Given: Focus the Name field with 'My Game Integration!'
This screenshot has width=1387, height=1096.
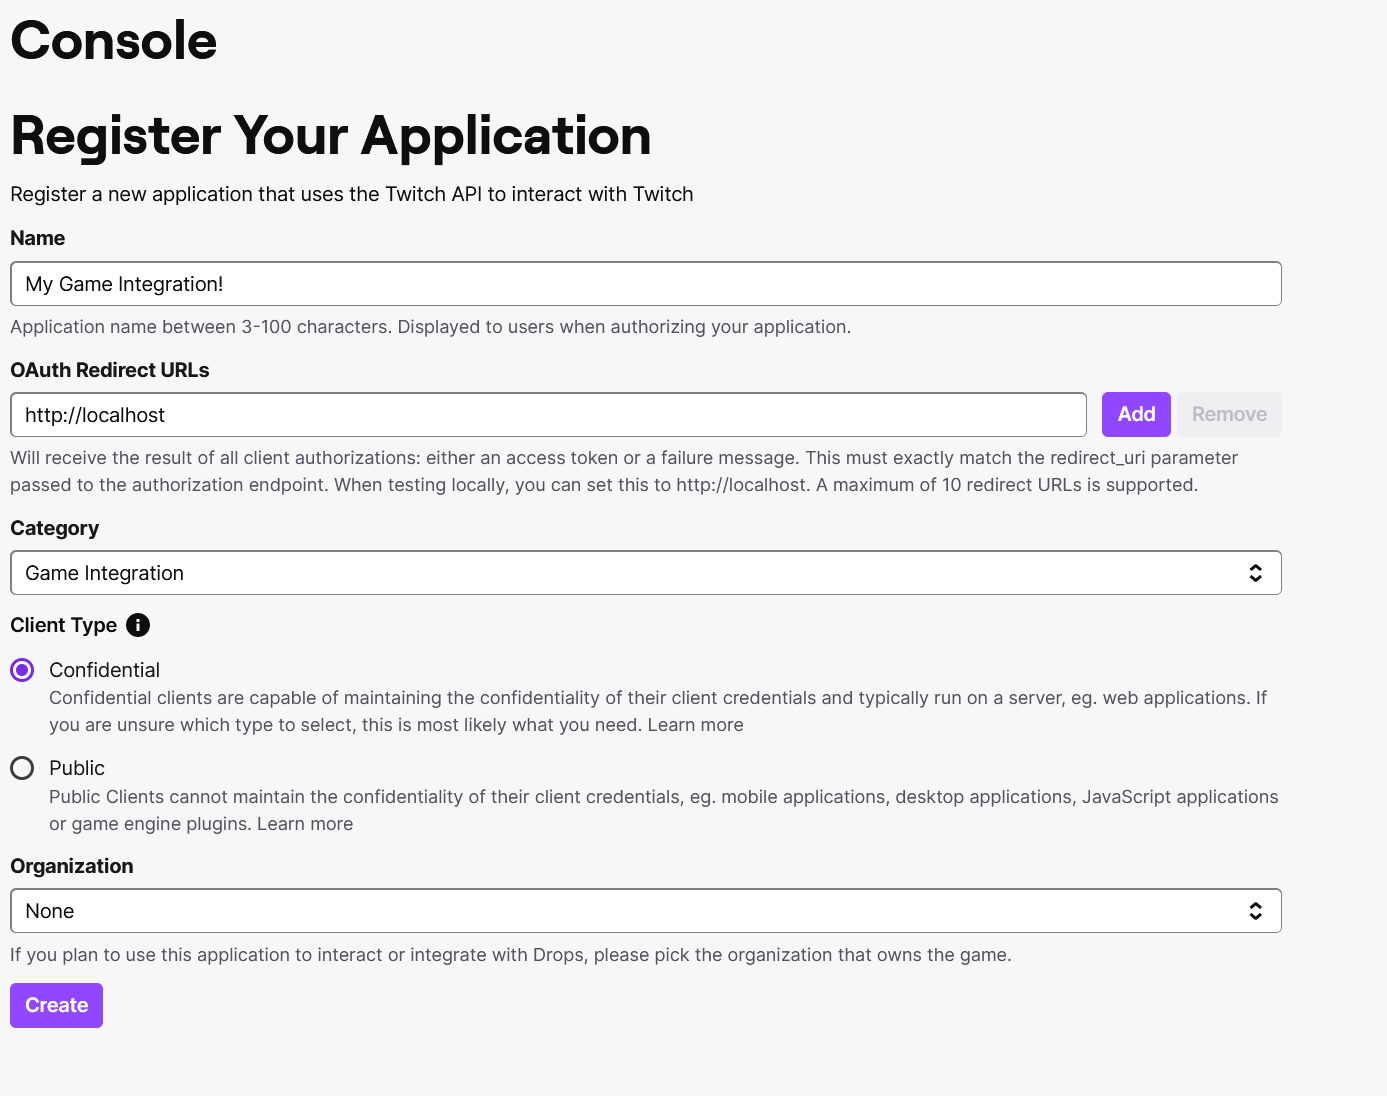Looking at the screenshot, I should 645,284.
